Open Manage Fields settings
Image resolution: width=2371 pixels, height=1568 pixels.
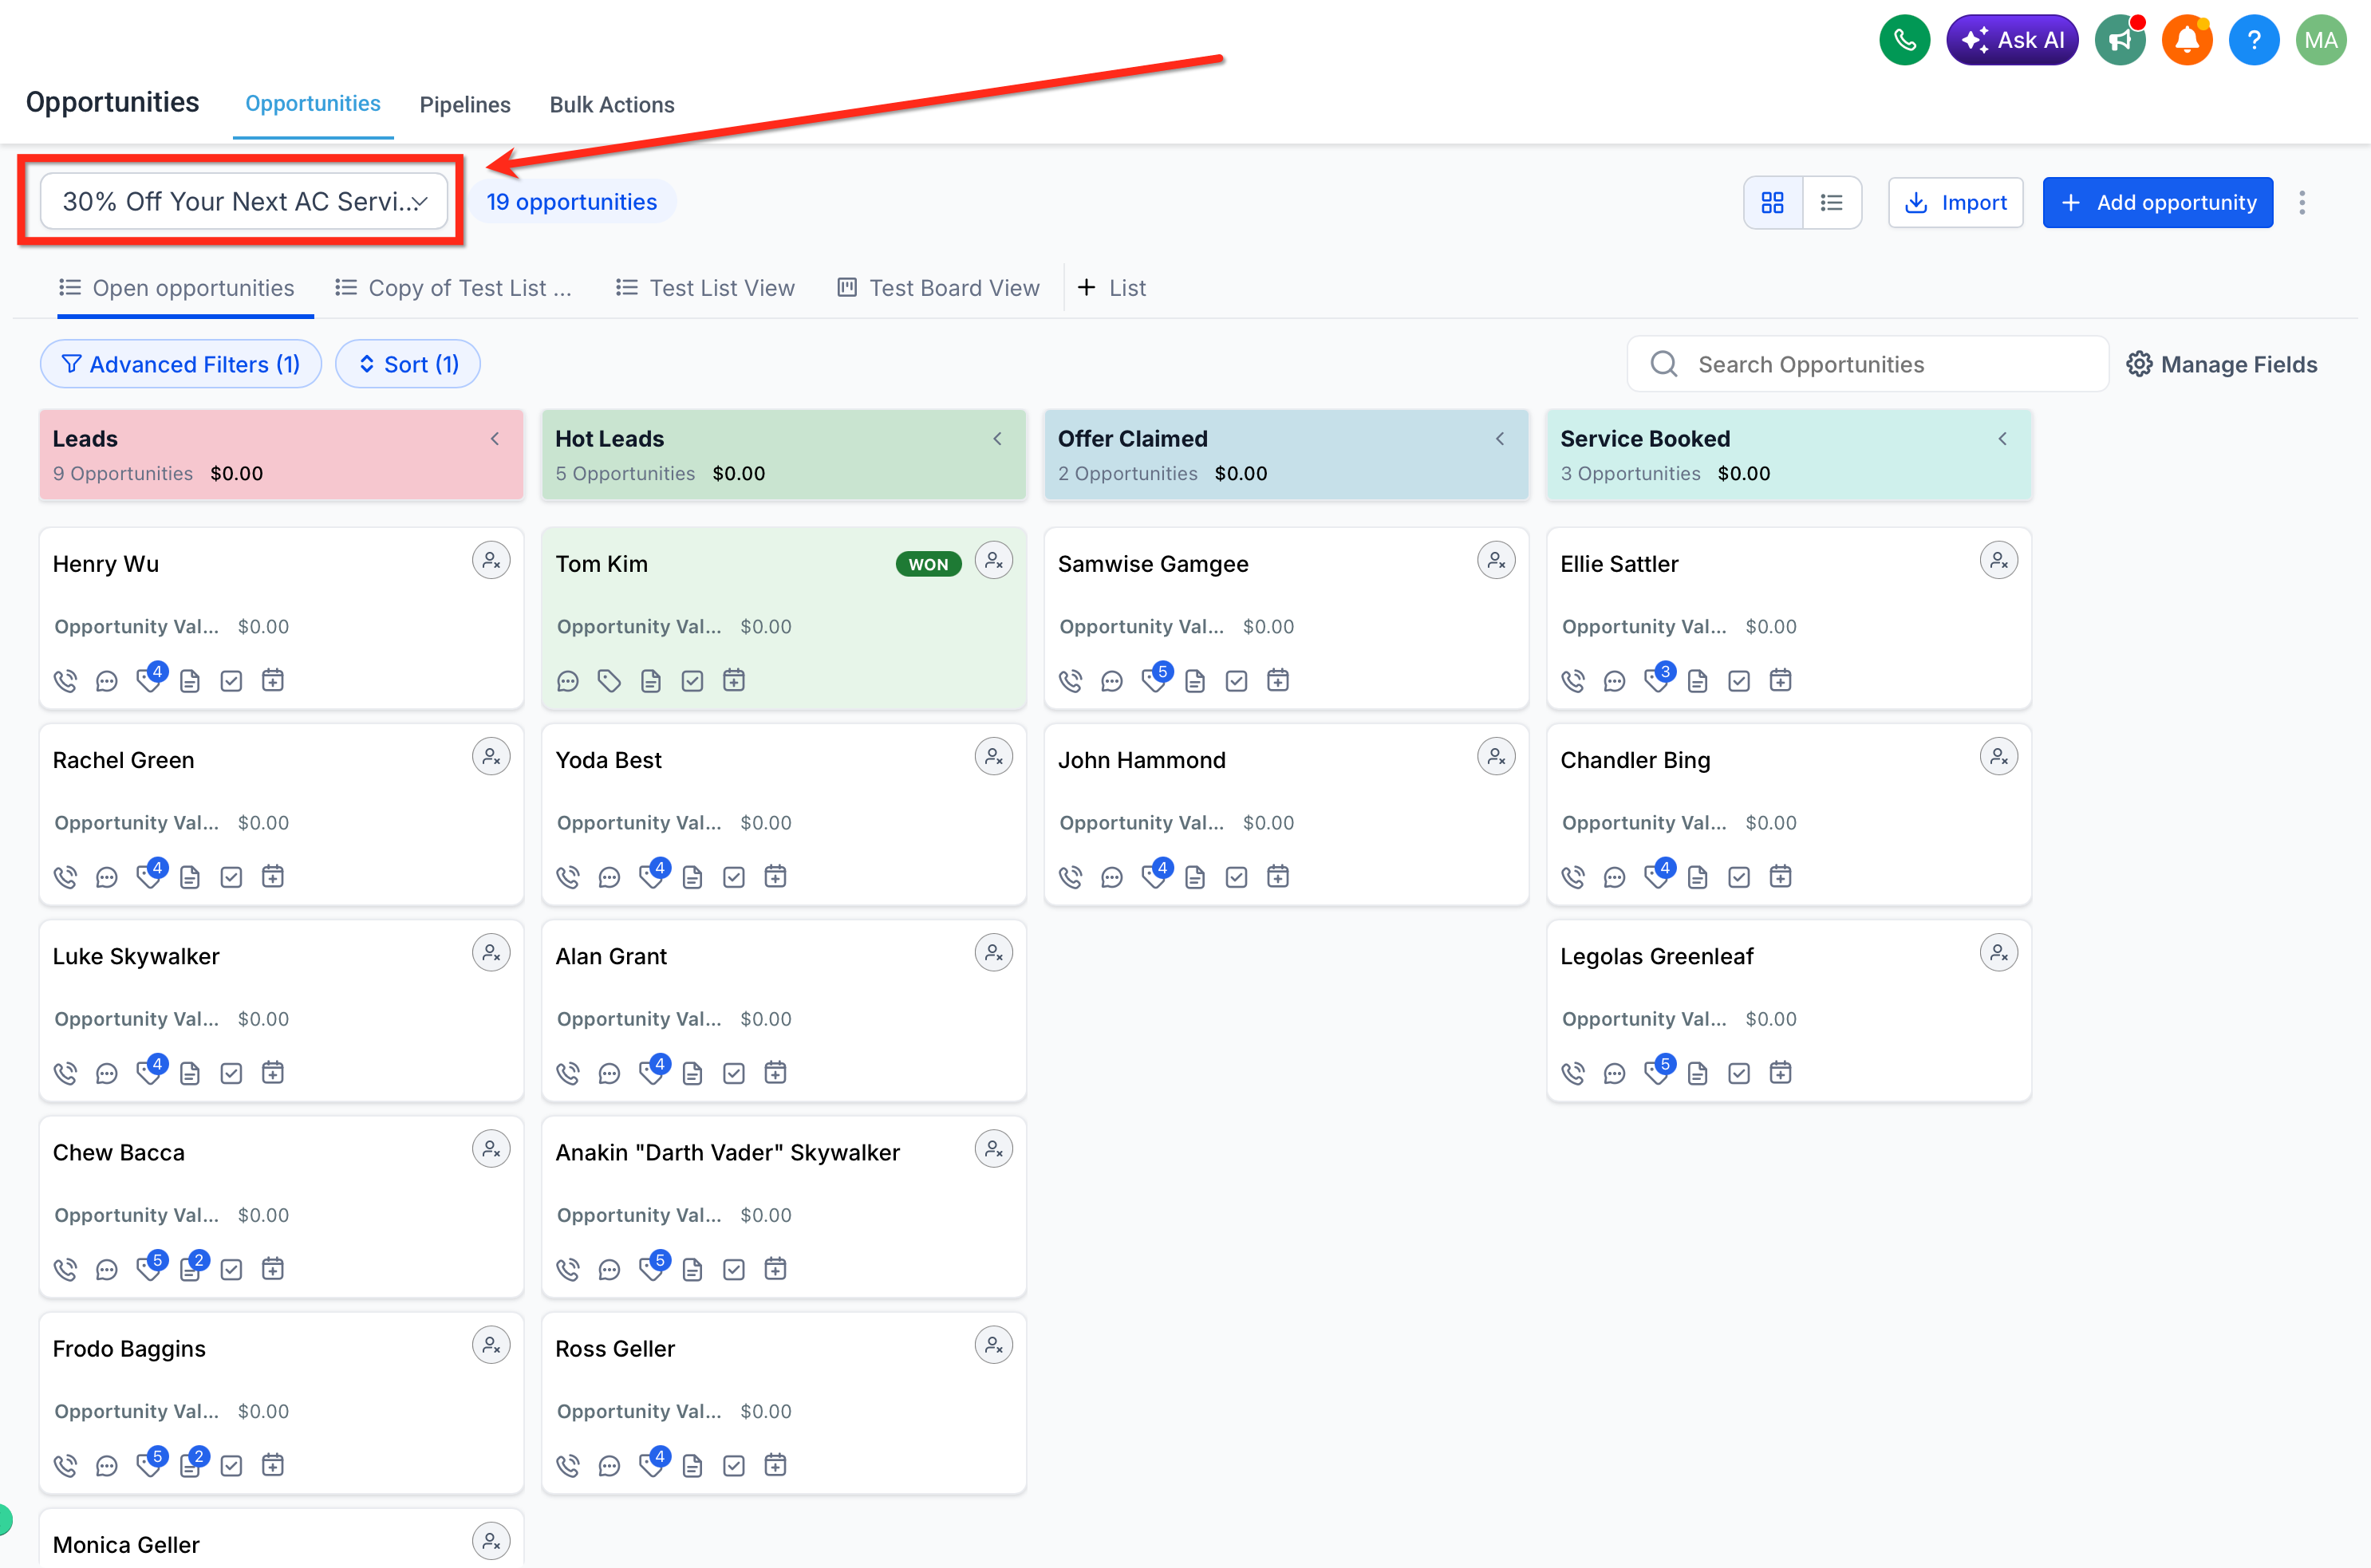pyautogui.click(x=2221, y=364)
